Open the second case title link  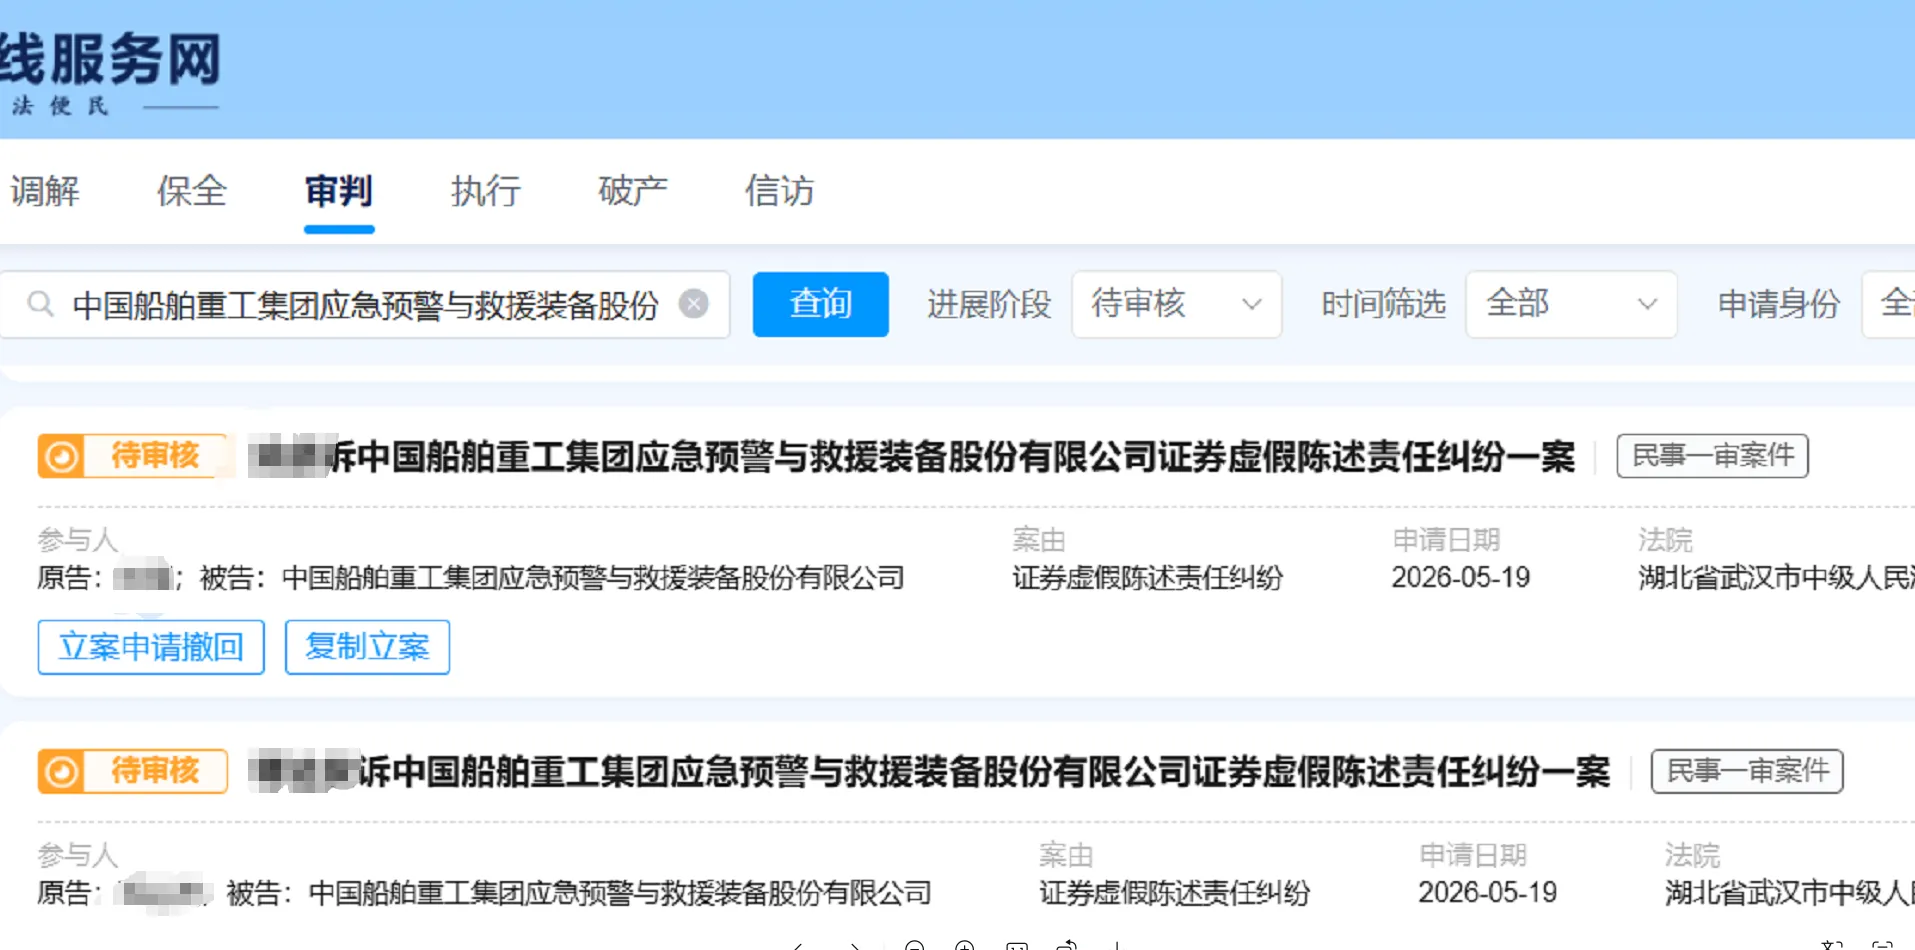[929, 772]
